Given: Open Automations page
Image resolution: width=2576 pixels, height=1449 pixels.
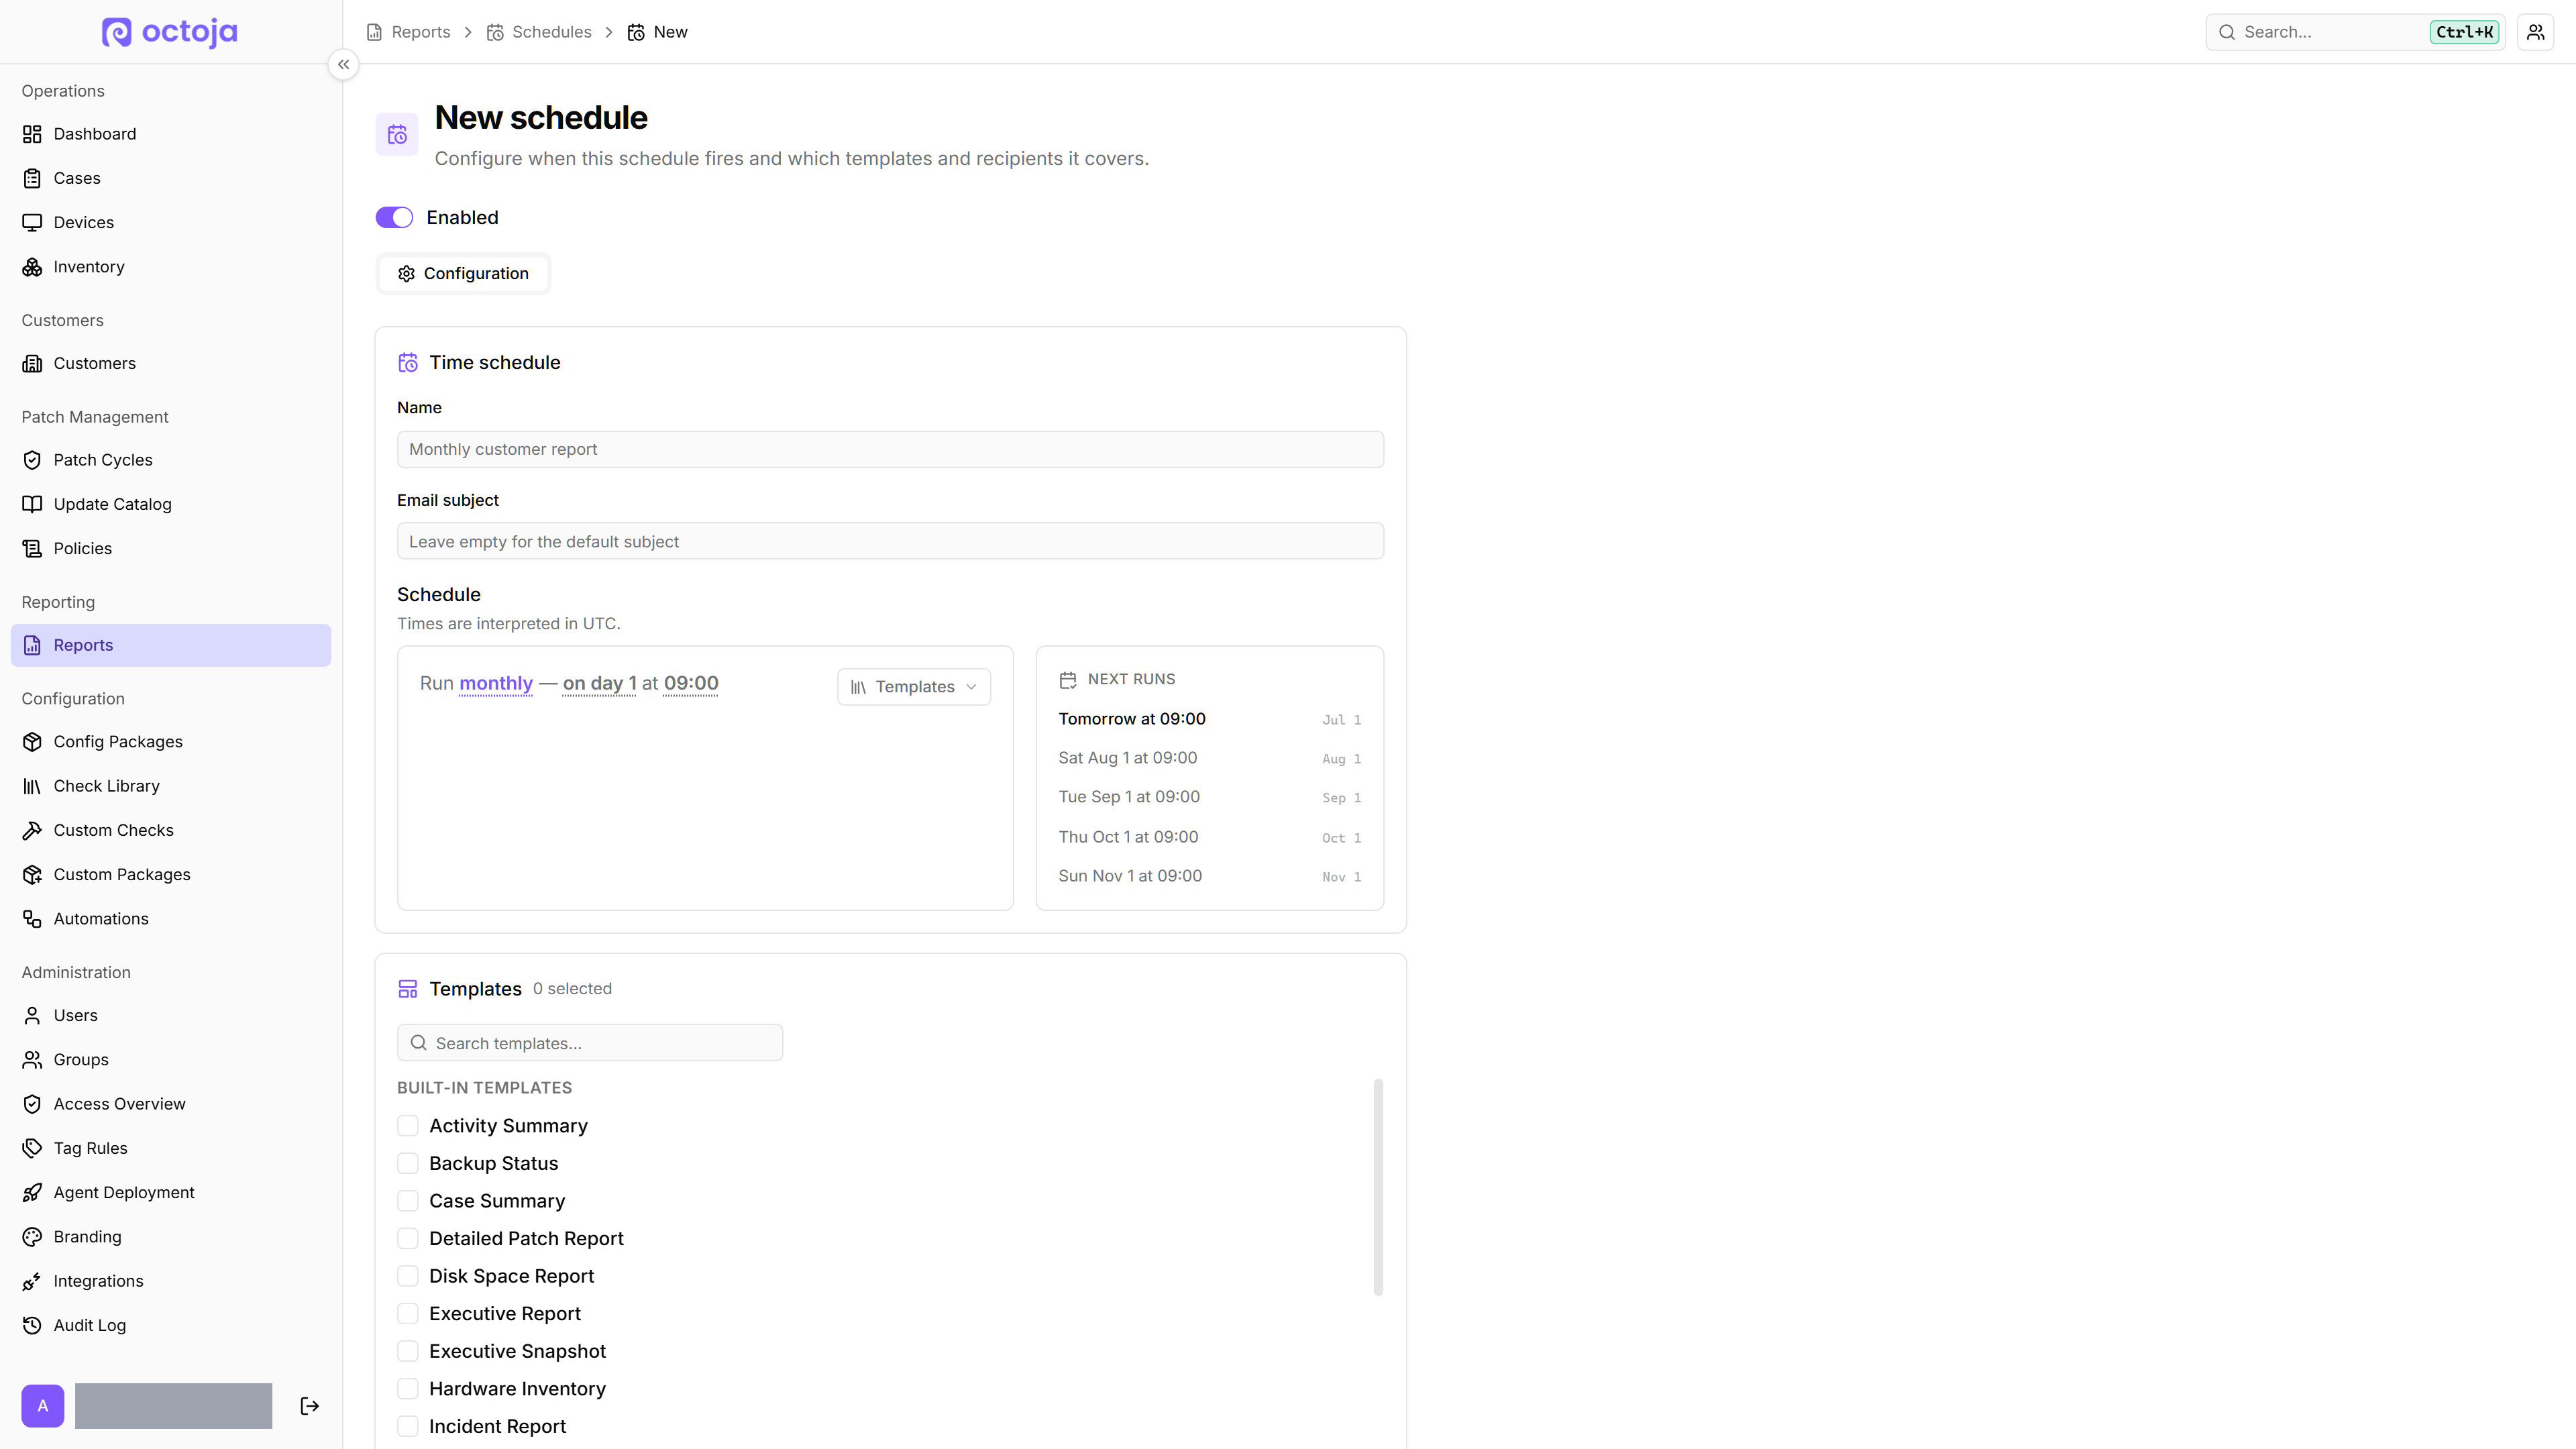Looking at the screenshot, I should click(171, 919).
